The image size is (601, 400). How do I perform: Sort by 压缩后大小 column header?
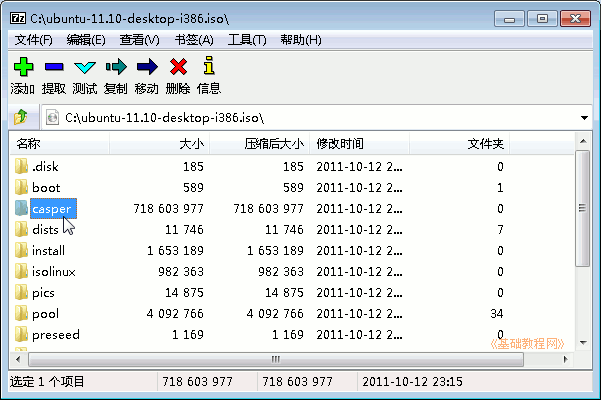point(259,144)
